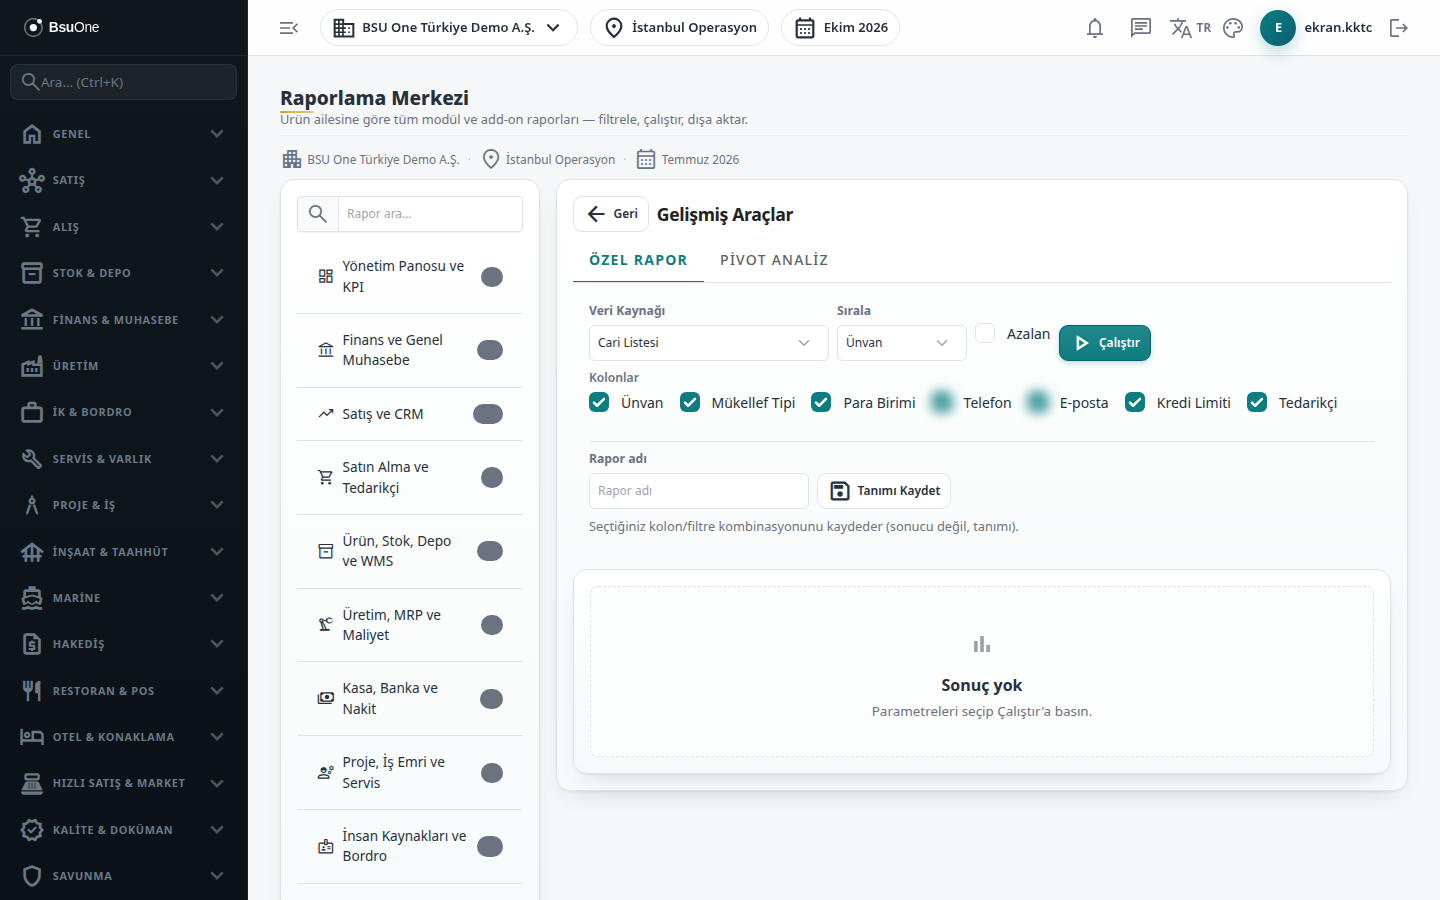Open the Veri Kaynağı dropdown showing Cari Listesi
1440x900 pixels.
pos(709,343)
